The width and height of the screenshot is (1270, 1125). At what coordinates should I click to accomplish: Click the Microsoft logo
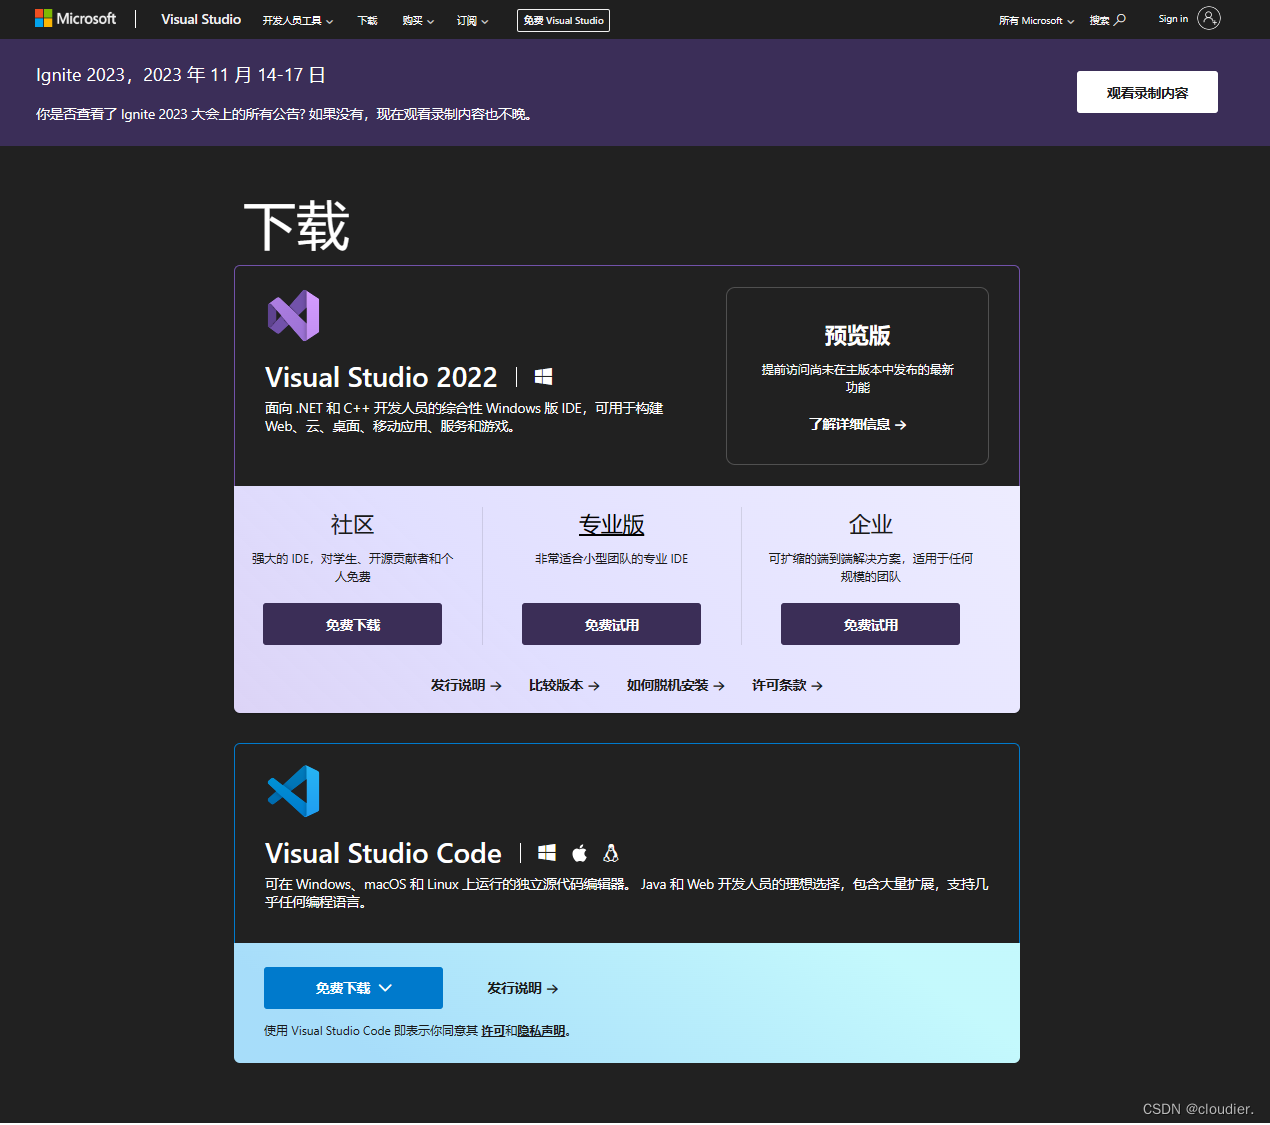tap(75, 19)
